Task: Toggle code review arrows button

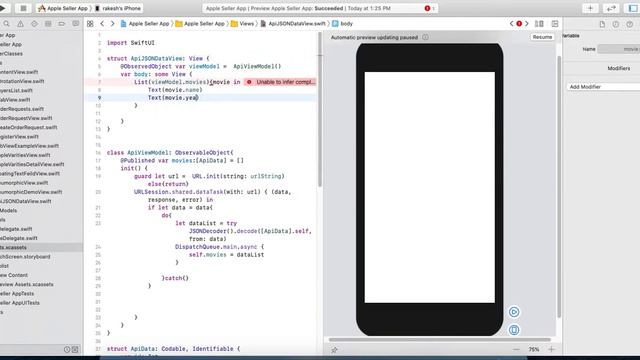Action: pyautogui.click(x=611, y=8)
